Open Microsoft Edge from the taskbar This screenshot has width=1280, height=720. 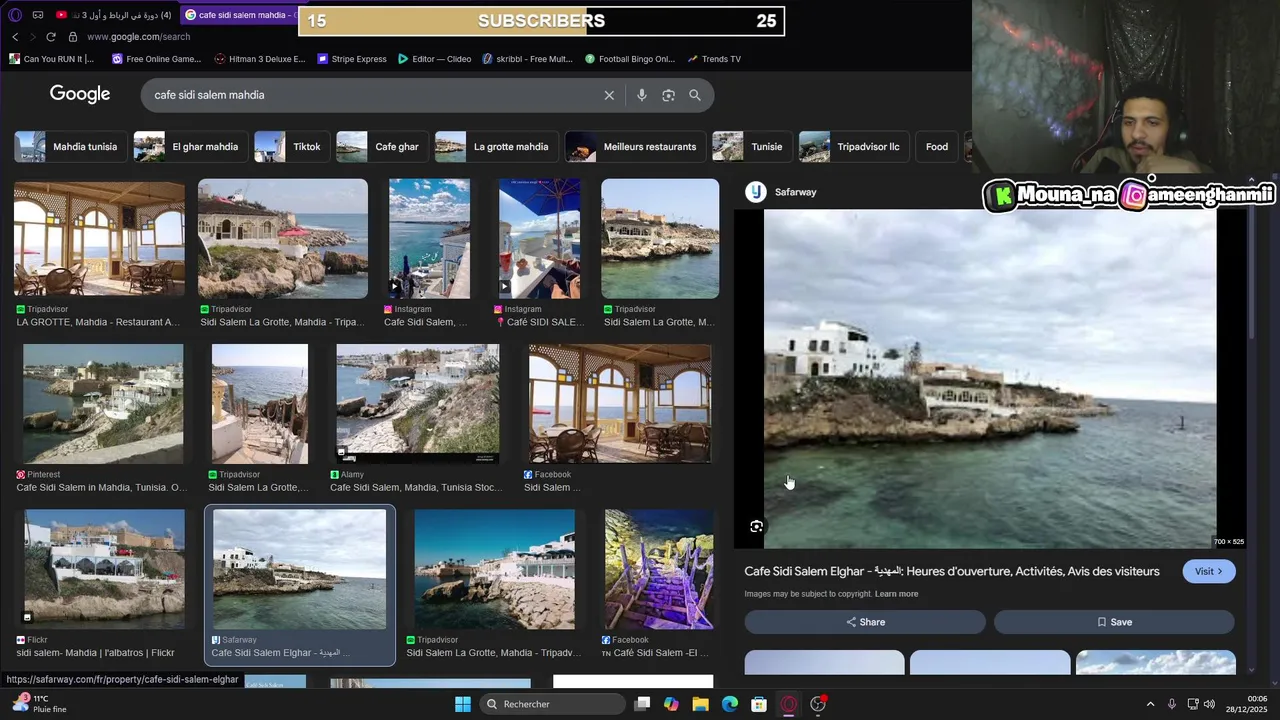point(730,704)
